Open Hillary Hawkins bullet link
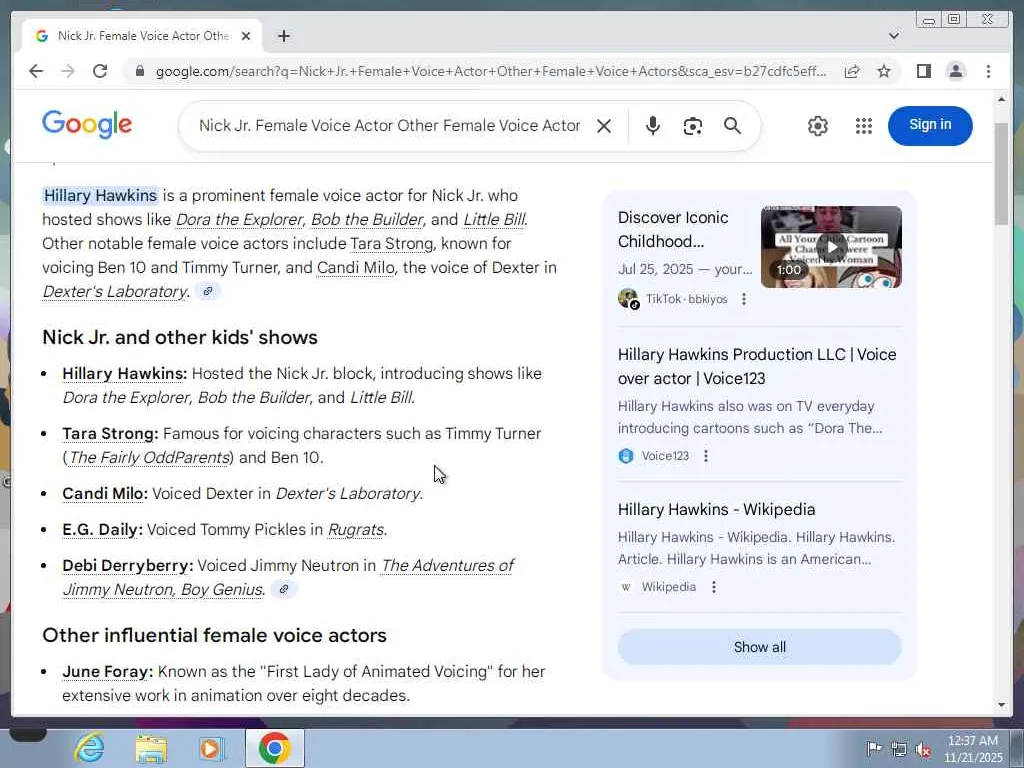 click(124, 374)
